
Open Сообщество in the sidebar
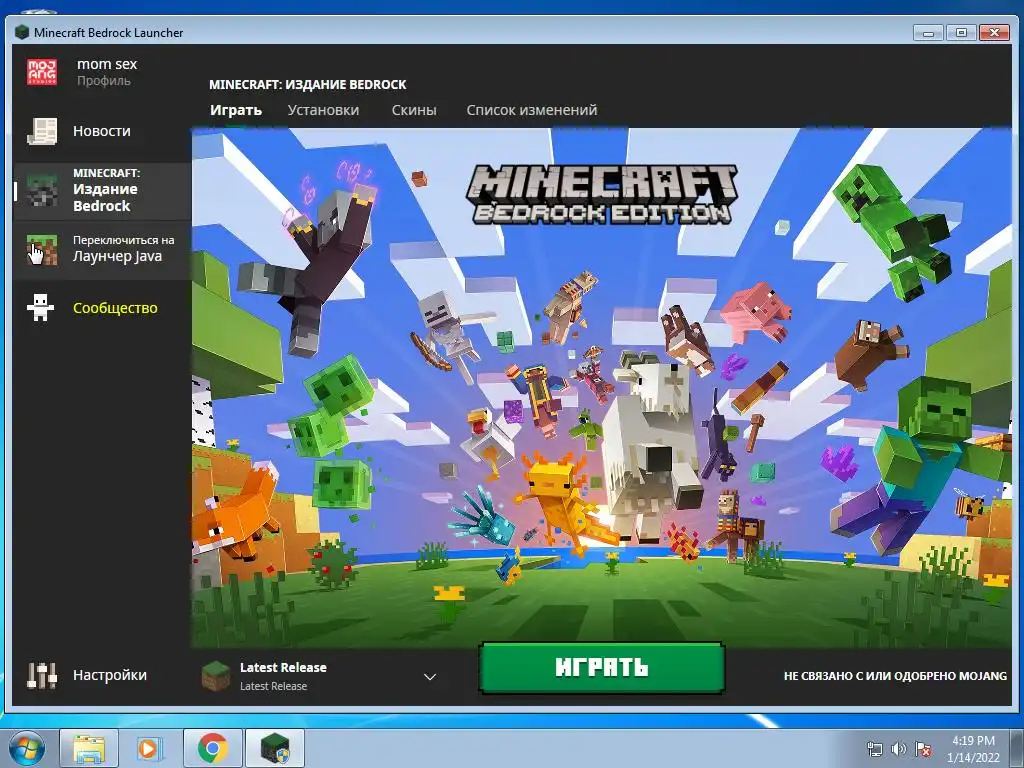coord(102,308)
